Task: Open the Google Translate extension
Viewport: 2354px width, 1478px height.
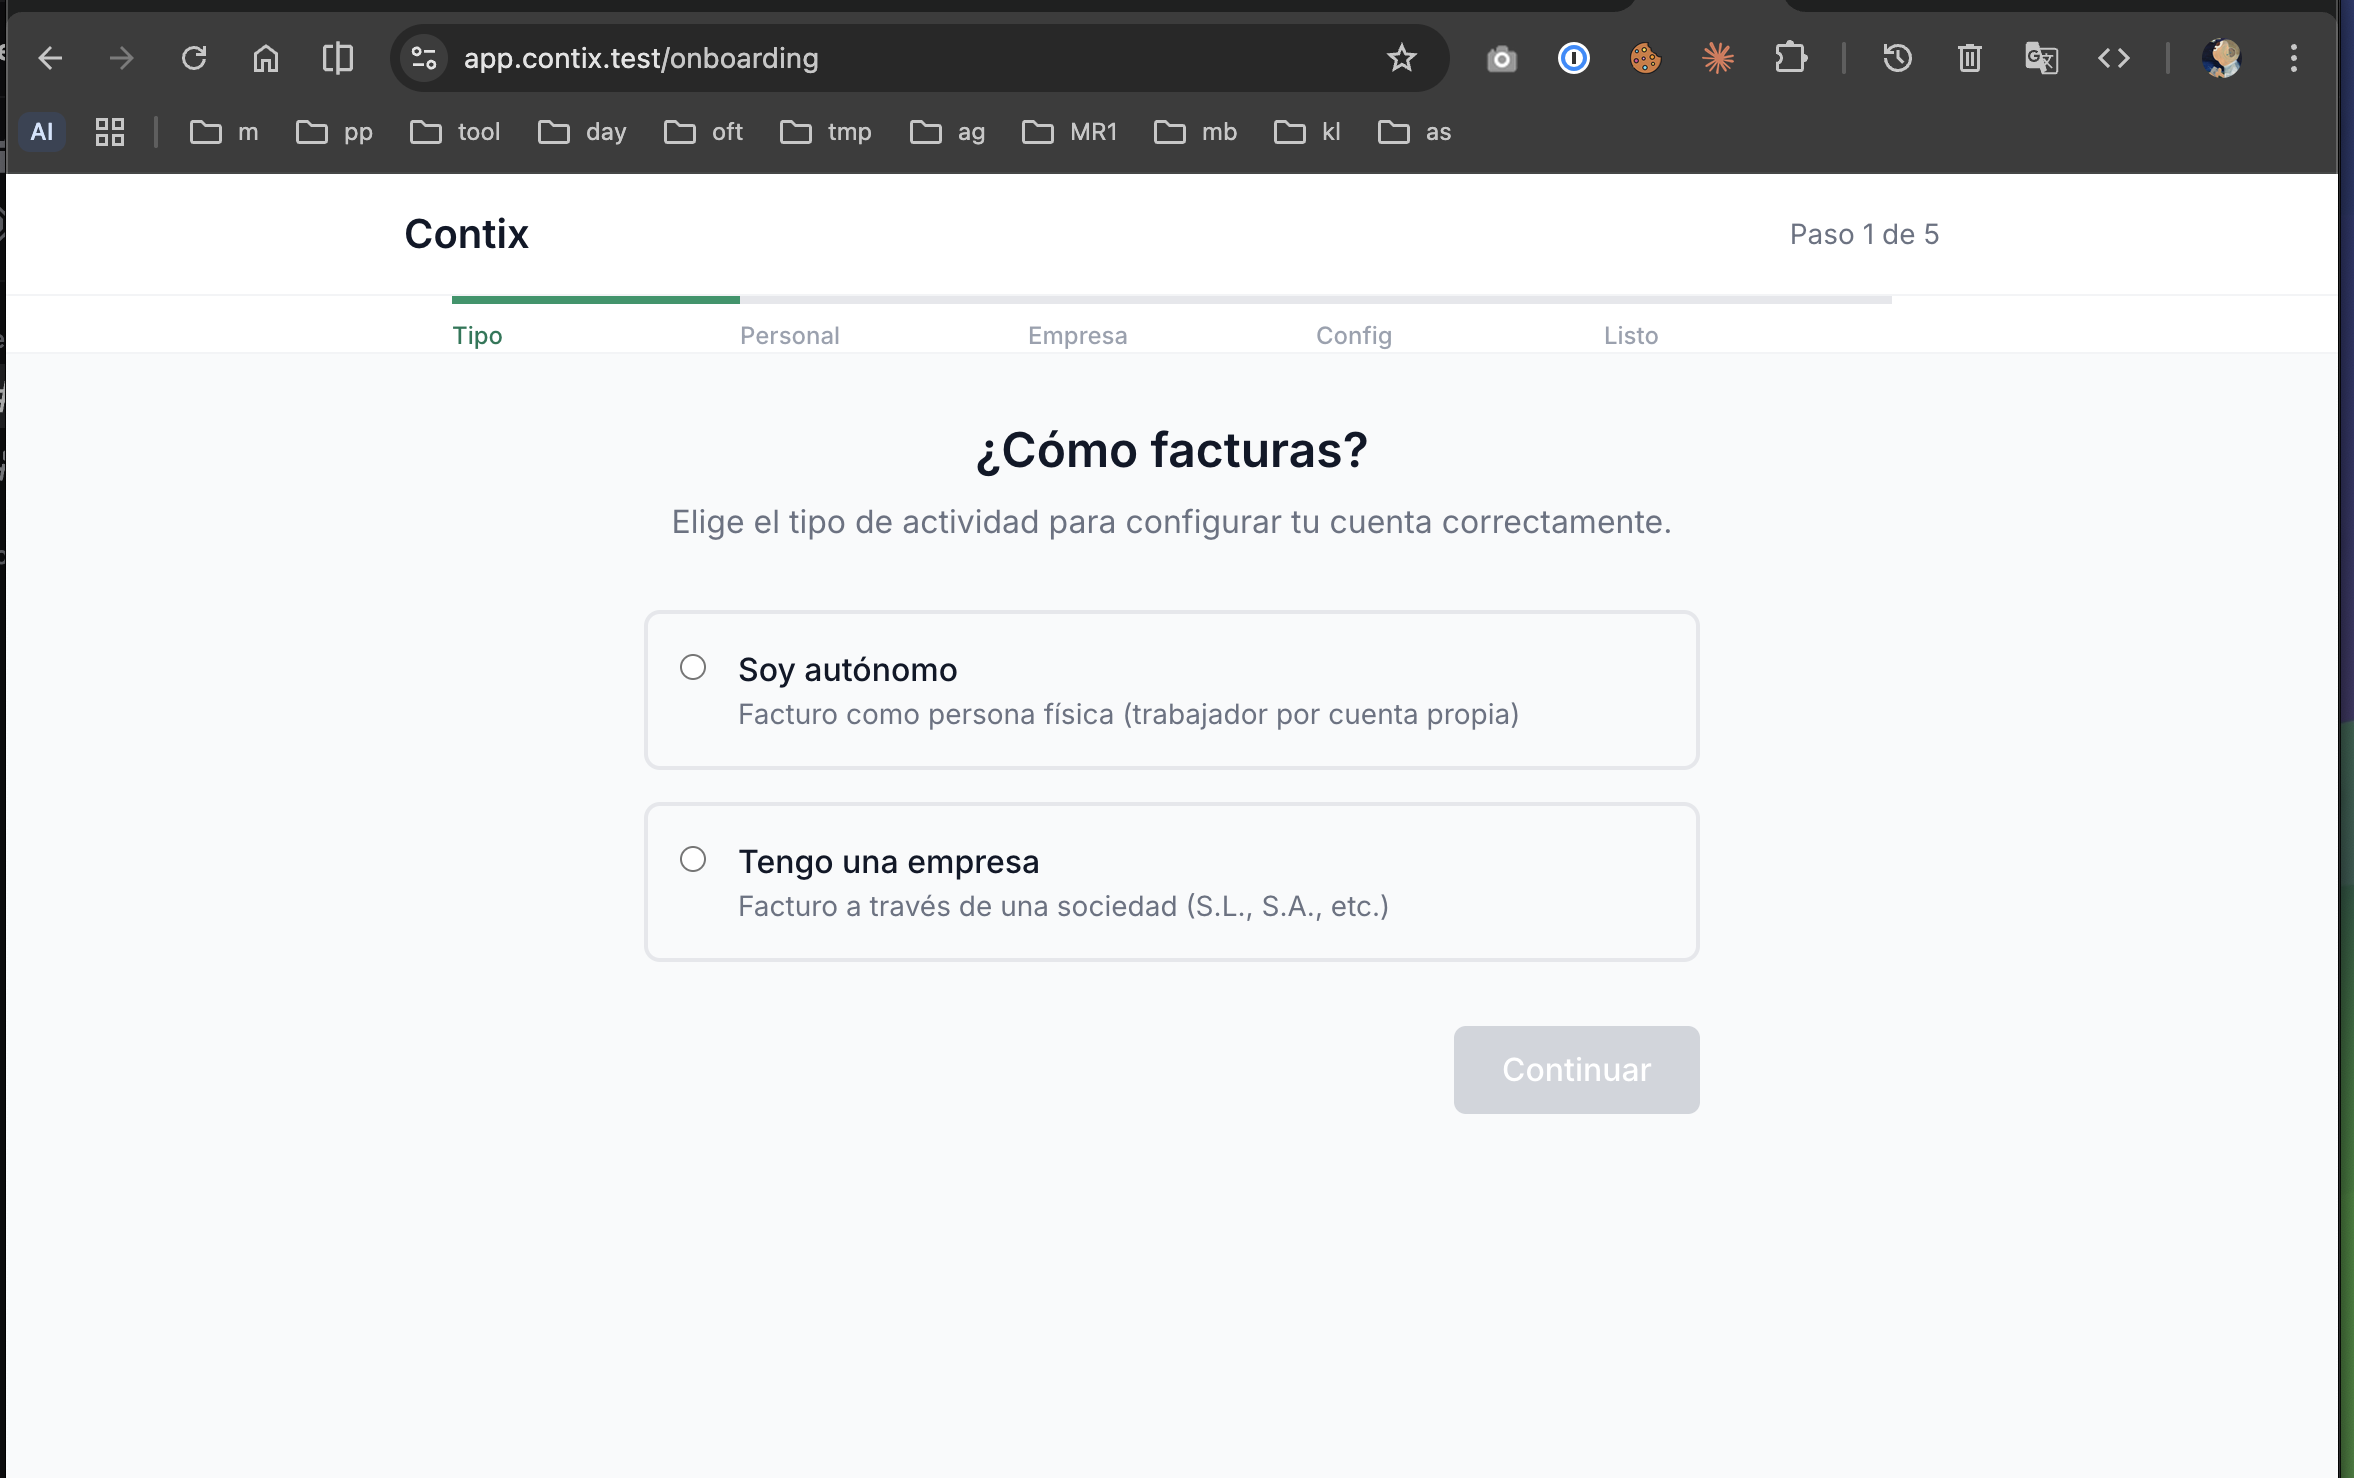Action: [2040, 58]
